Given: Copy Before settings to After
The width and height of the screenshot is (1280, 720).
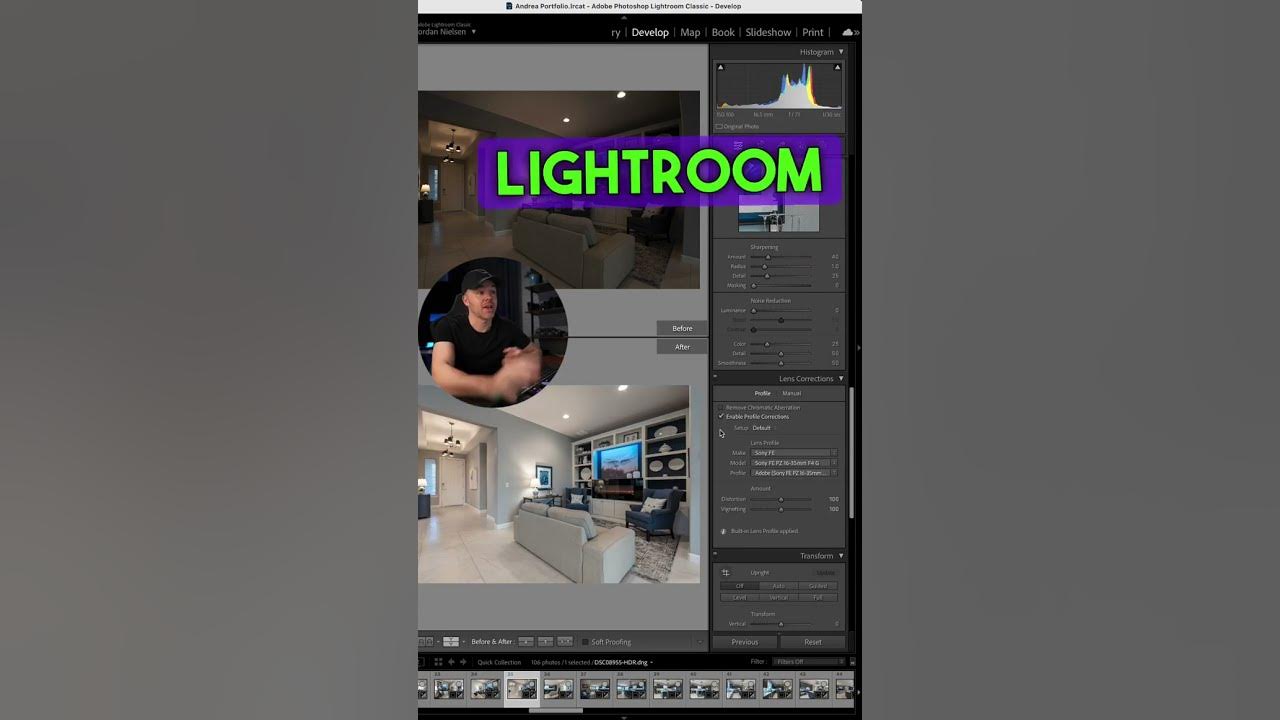Looking at the screenshot, I should [525, 641].
